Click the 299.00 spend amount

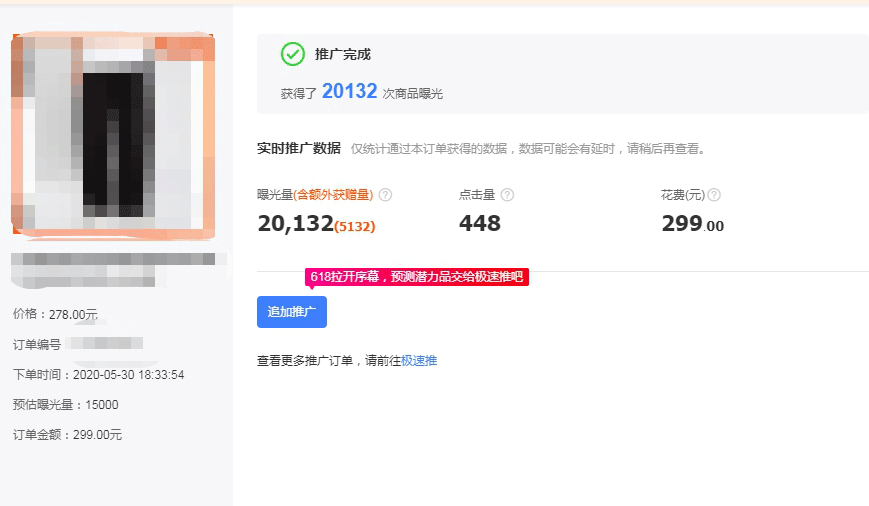(692, 224)
